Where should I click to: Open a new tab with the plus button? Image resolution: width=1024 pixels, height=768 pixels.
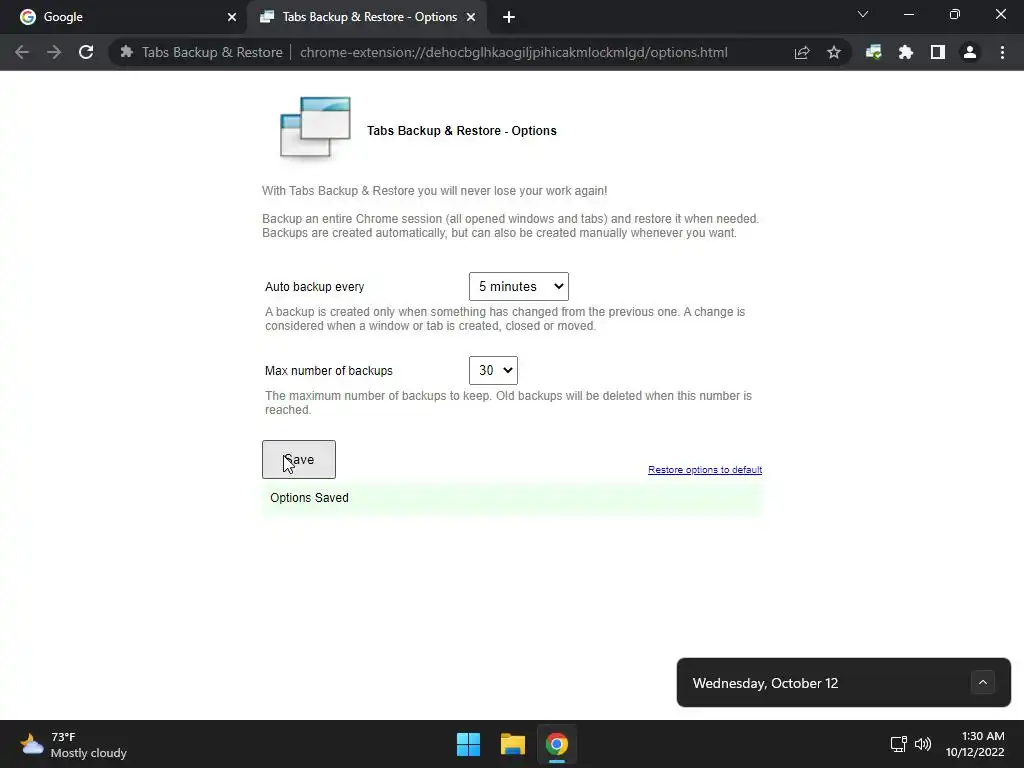pos(509,17)
